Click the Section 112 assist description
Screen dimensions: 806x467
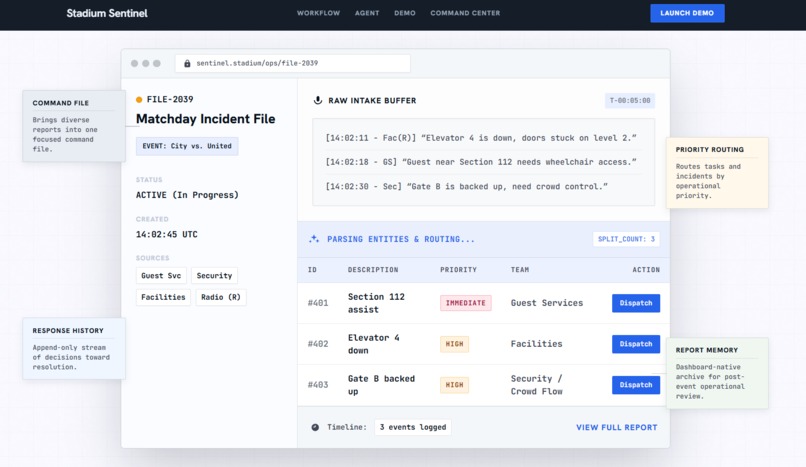click(376, 303)
